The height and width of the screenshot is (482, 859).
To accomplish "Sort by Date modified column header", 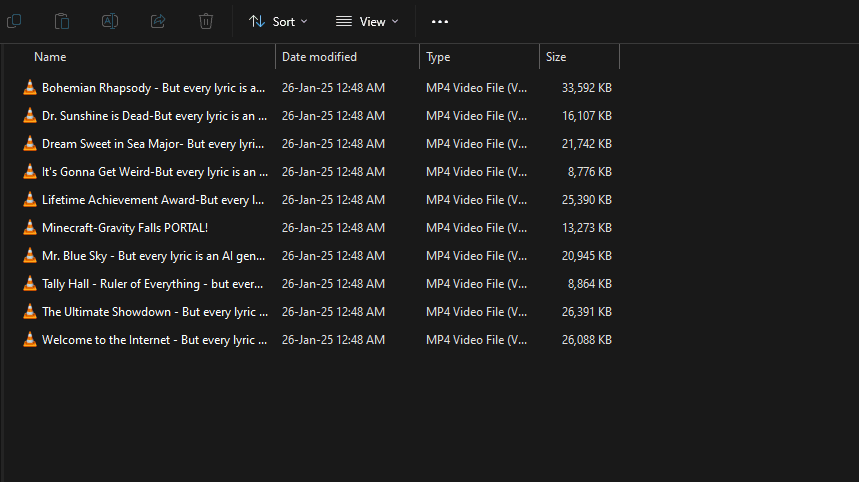I will [x=319, y=57].
